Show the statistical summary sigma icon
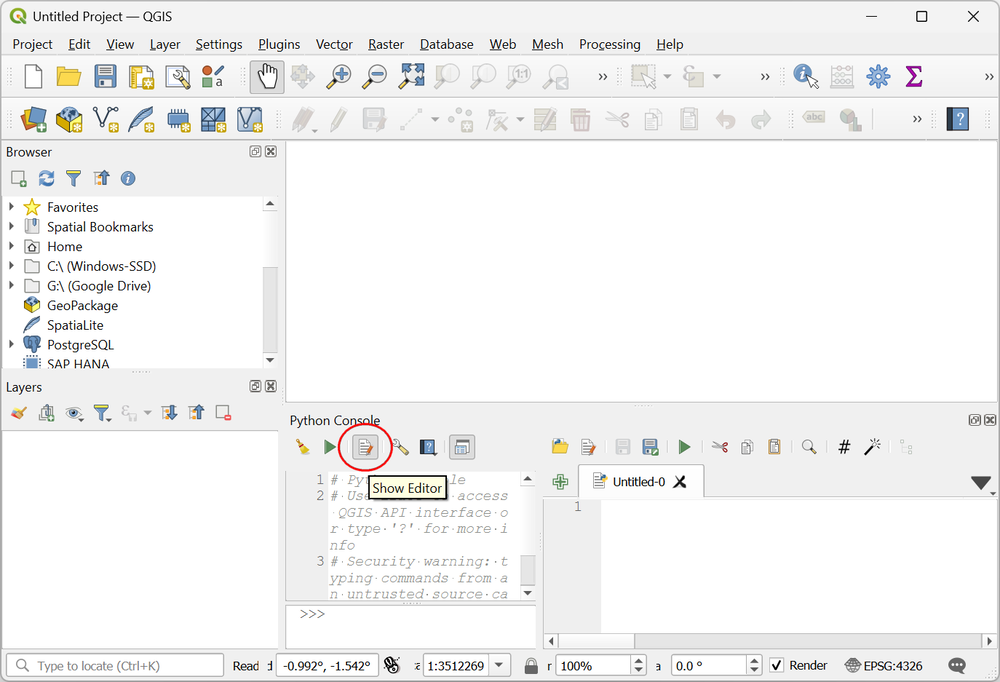The width and height of the screenshot is (1000, 682). point(914,77)
